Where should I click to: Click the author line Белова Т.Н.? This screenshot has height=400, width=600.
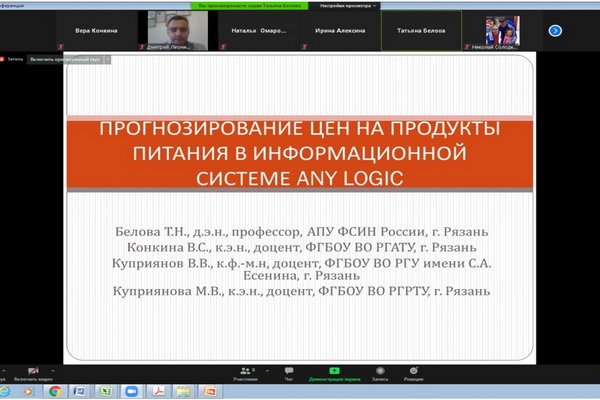302,232
